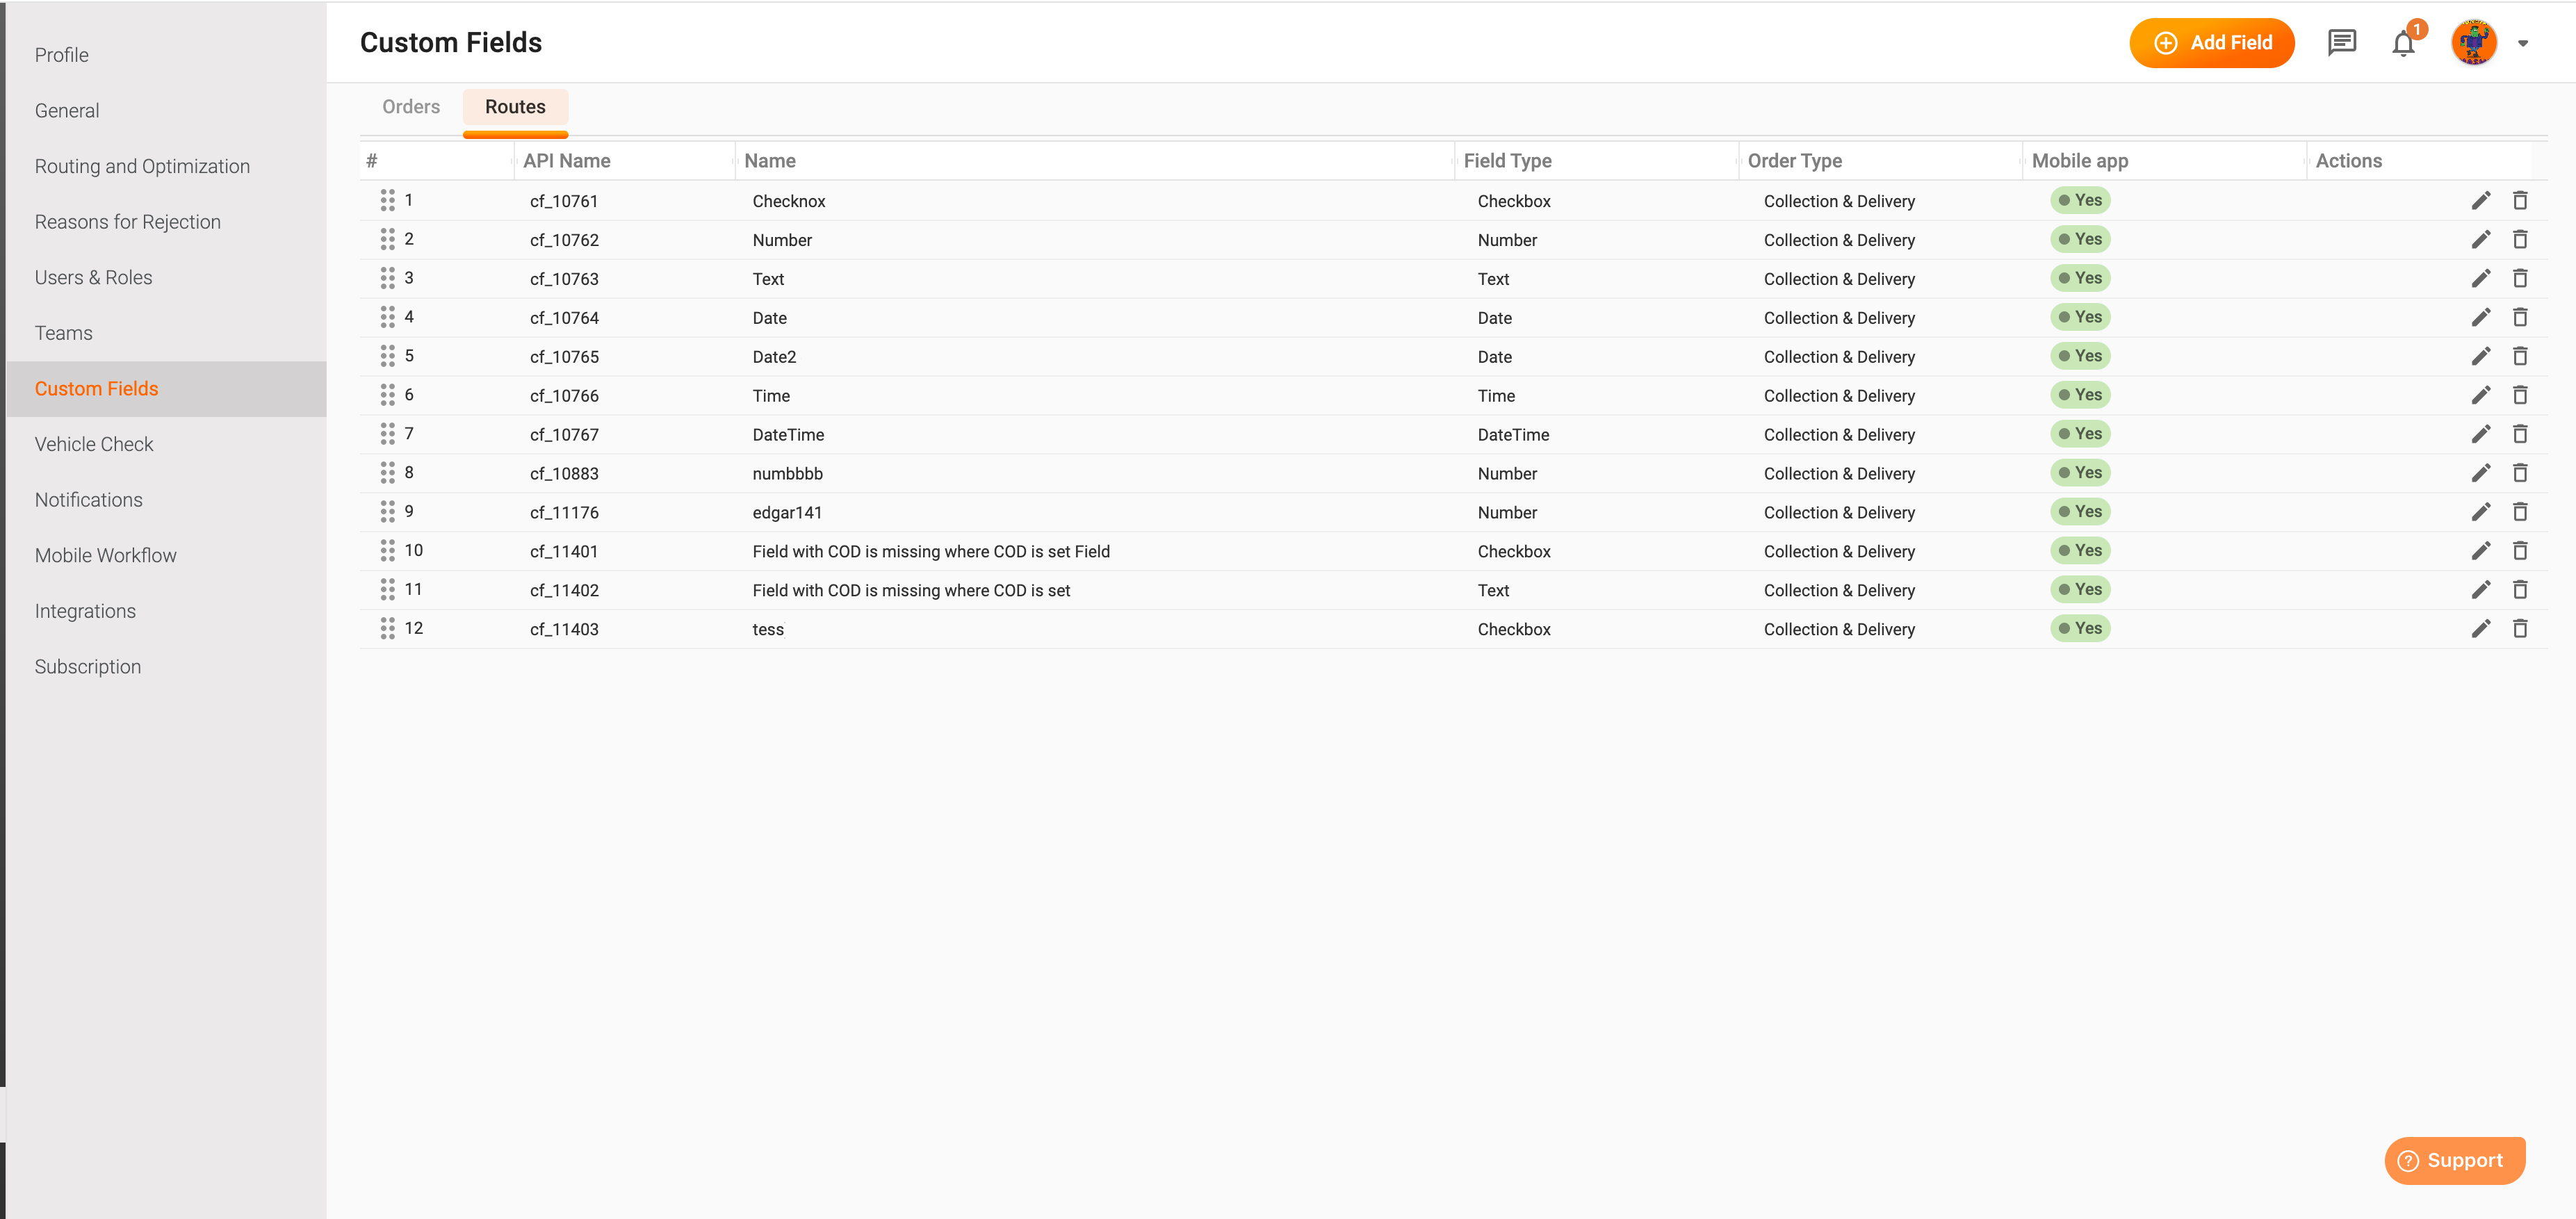This screenshot has height=1219, width=2576.
Task: Toggle Mobile app status for tess
Action: pyautogui.click(x=2081, y=629)
